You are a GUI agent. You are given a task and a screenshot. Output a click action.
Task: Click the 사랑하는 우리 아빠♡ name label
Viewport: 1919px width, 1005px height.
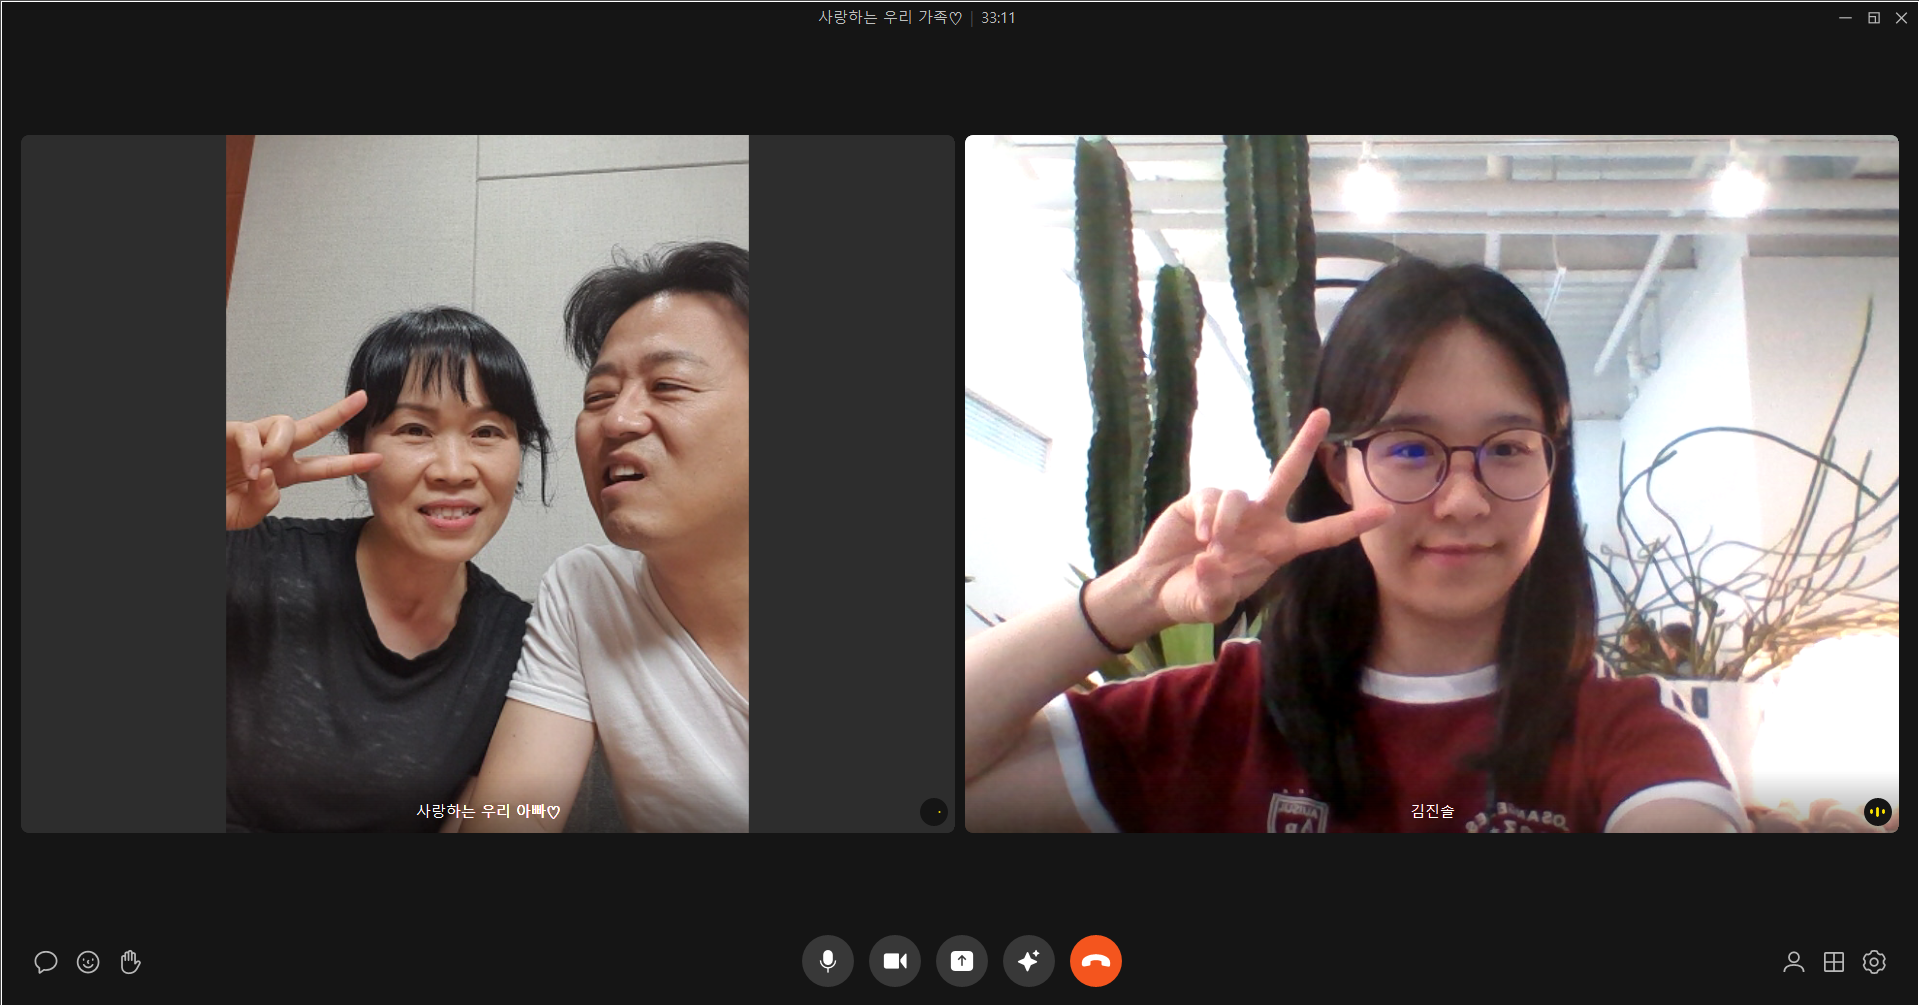(x=488, y=811)
